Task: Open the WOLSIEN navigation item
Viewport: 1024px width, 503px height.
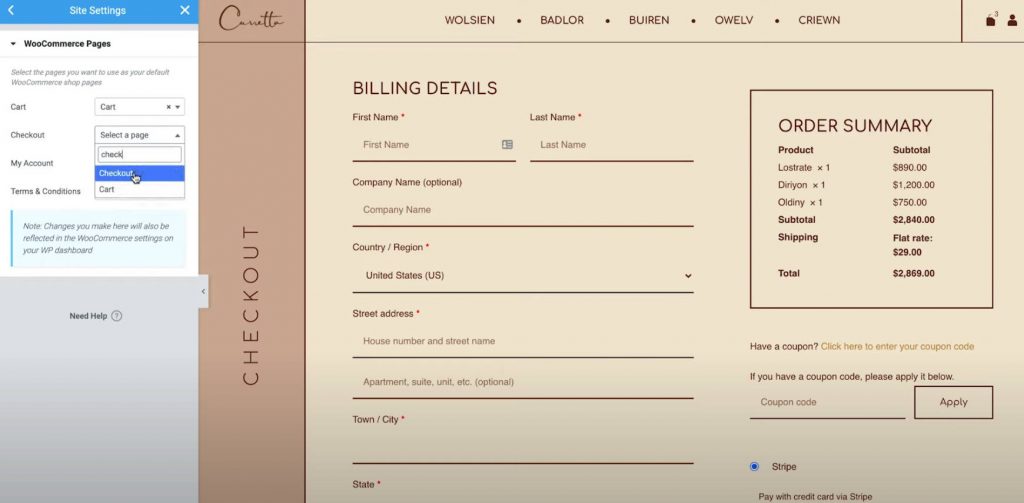Action: point(469,20)
